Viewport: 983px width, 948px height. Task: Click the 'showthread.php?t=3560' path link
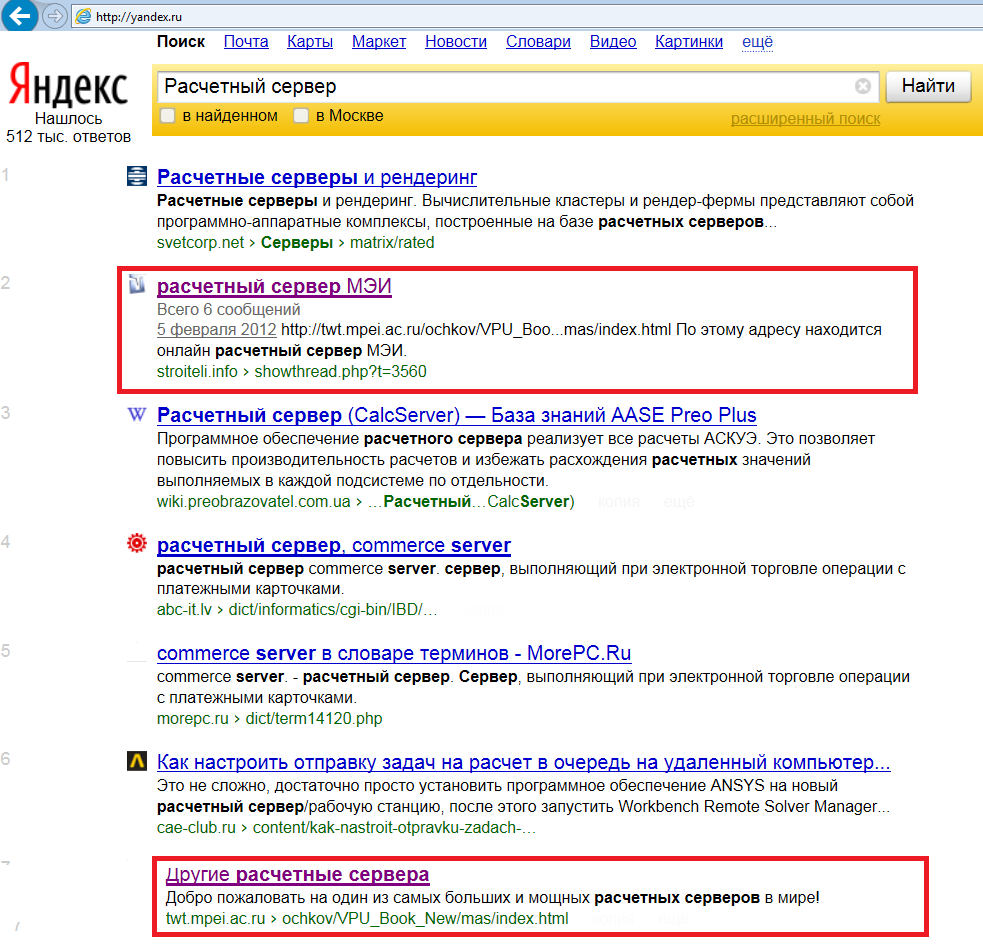[x=340, y=372]
